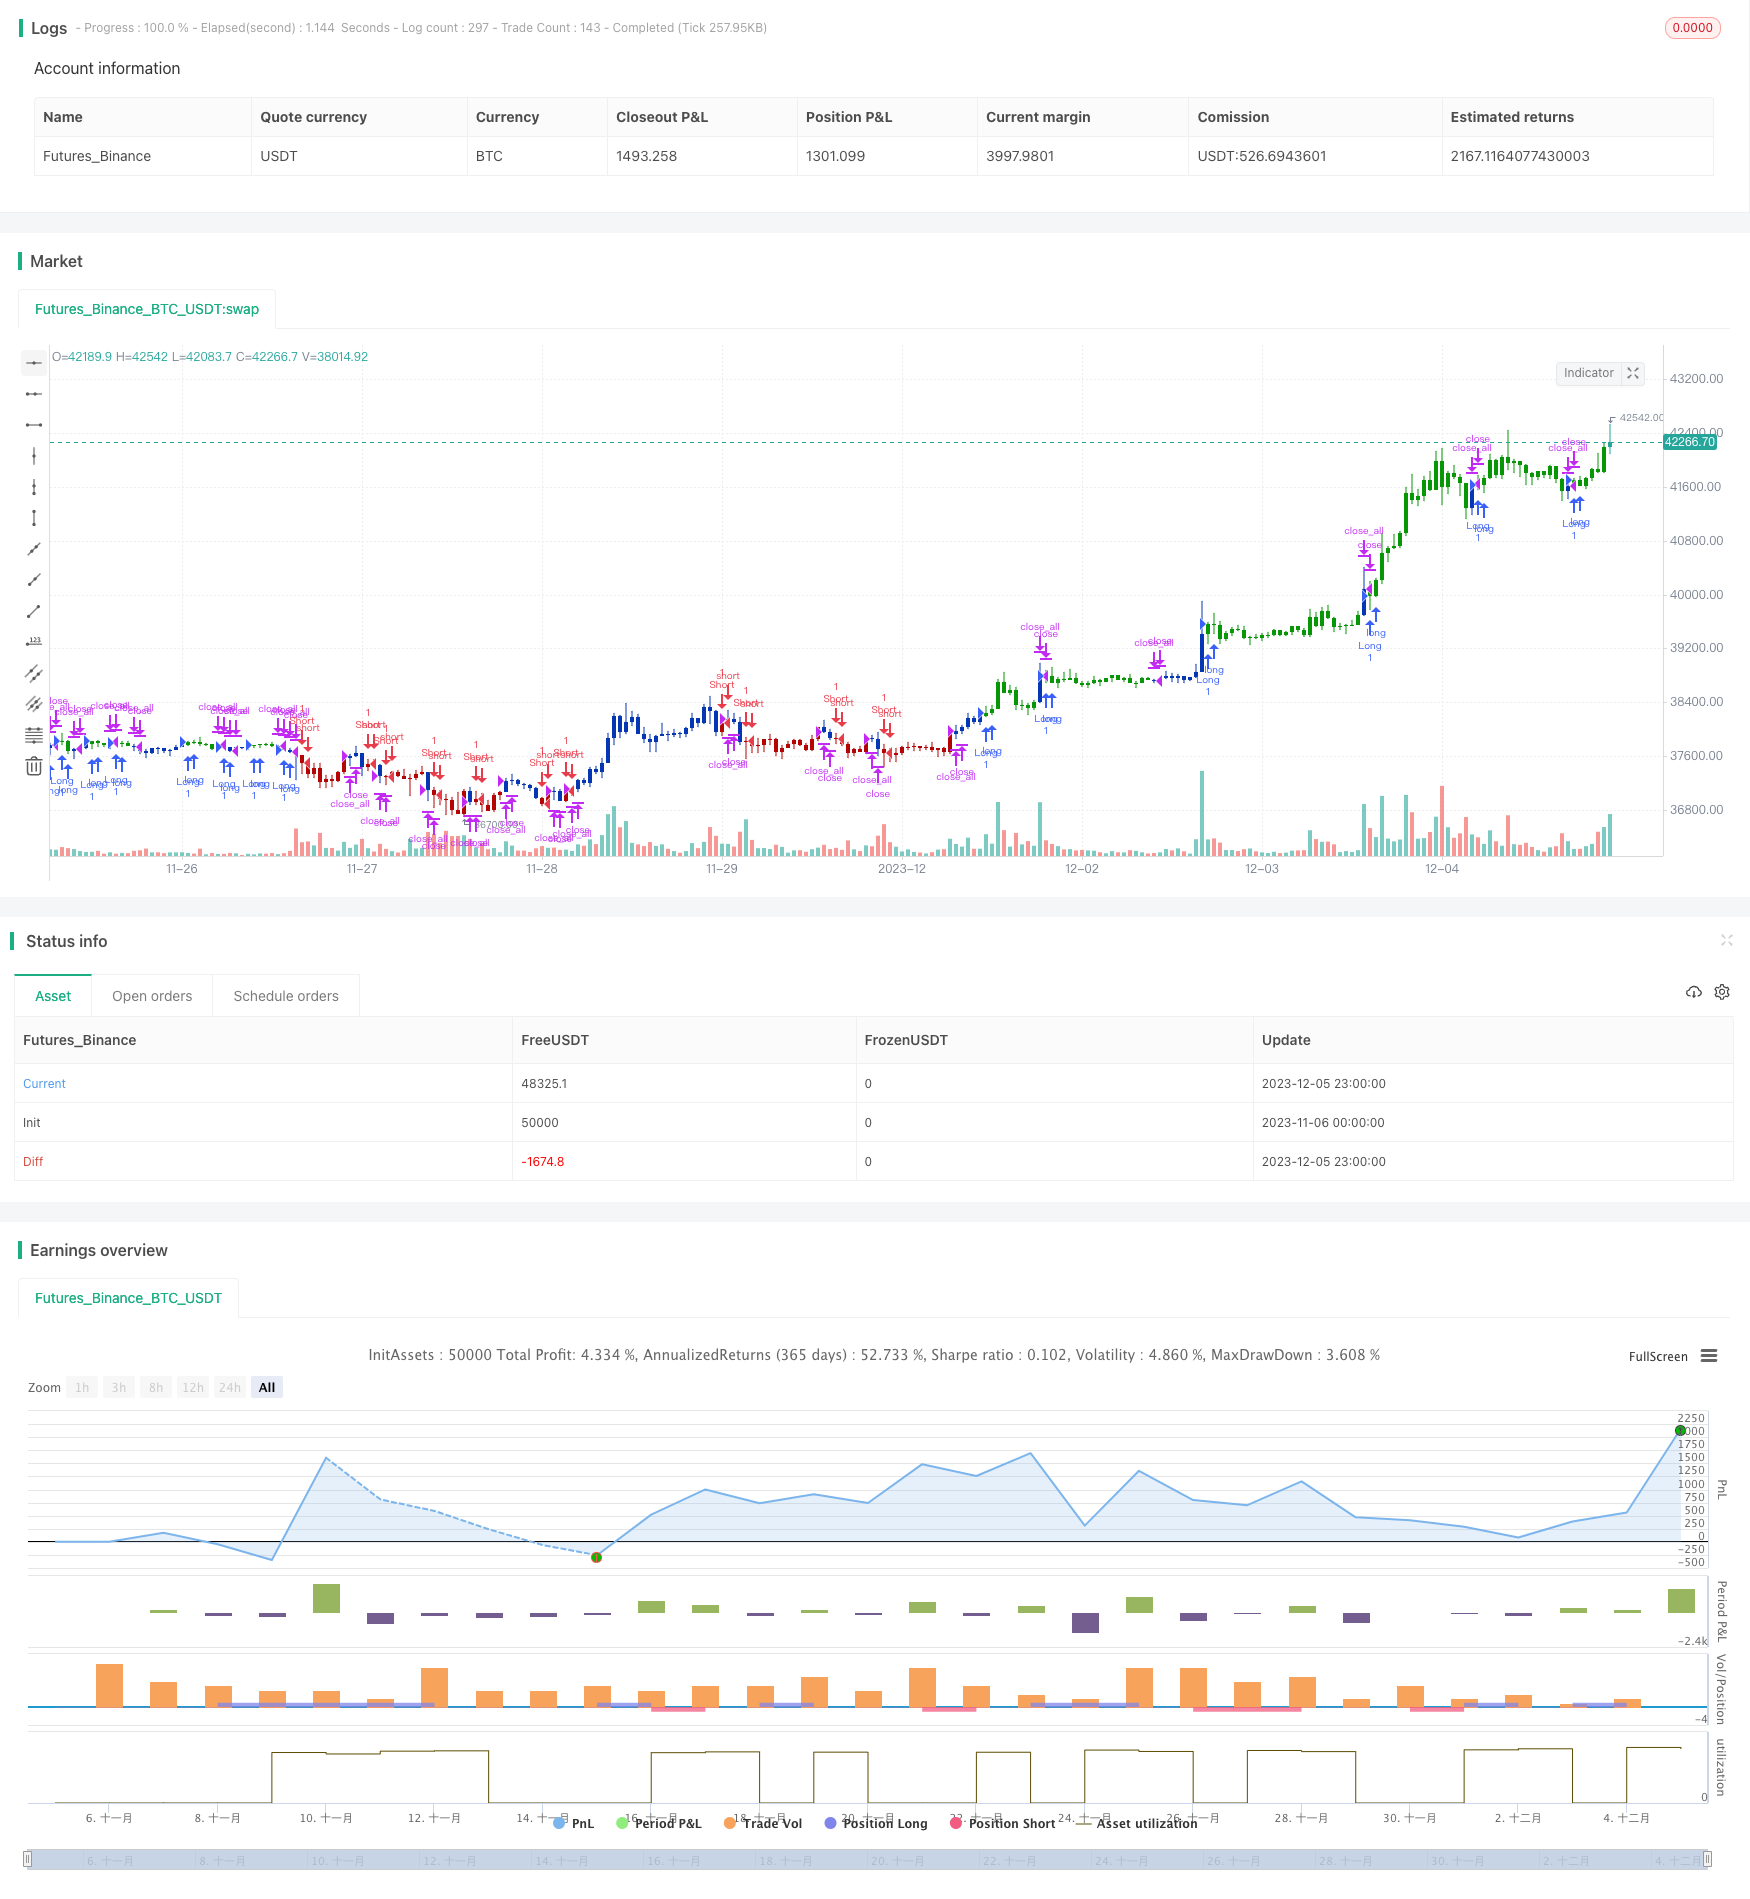Select the parallel channel drawing tool
This screenshot has width=1750, height=1899.
(x=34, y=673)
